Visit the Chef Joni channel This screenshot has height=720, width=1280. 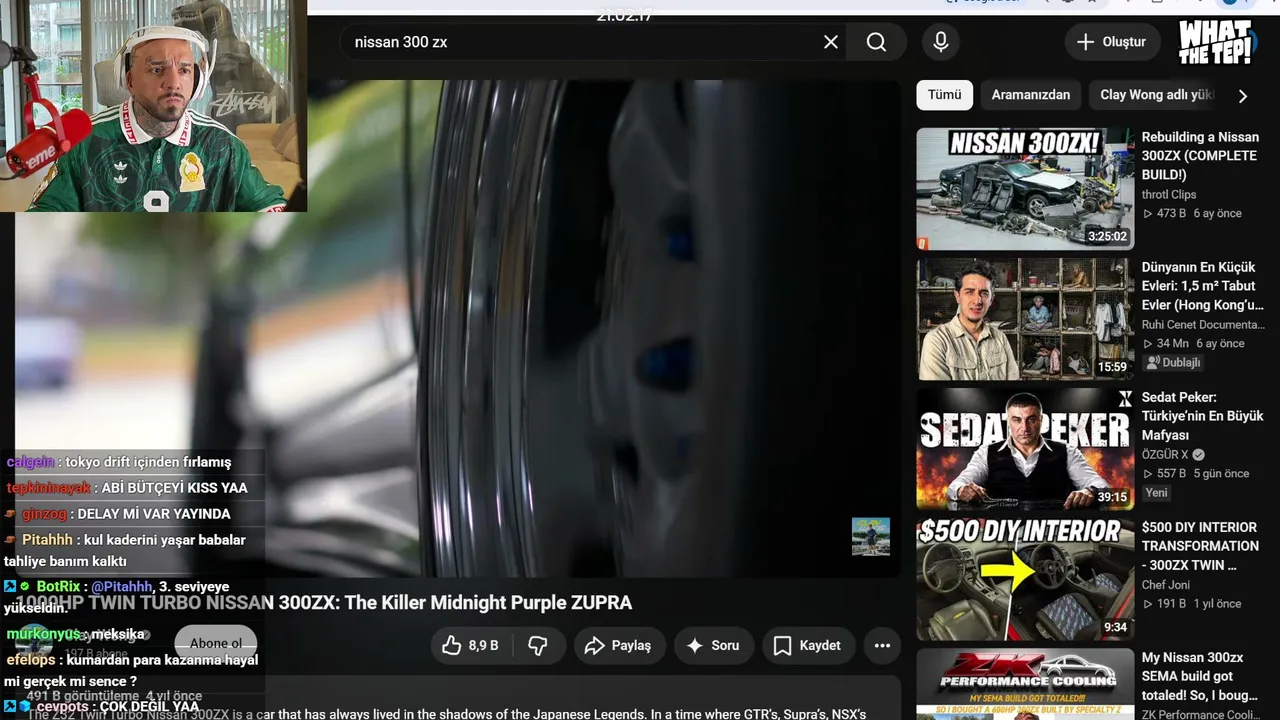(1166, 585)
